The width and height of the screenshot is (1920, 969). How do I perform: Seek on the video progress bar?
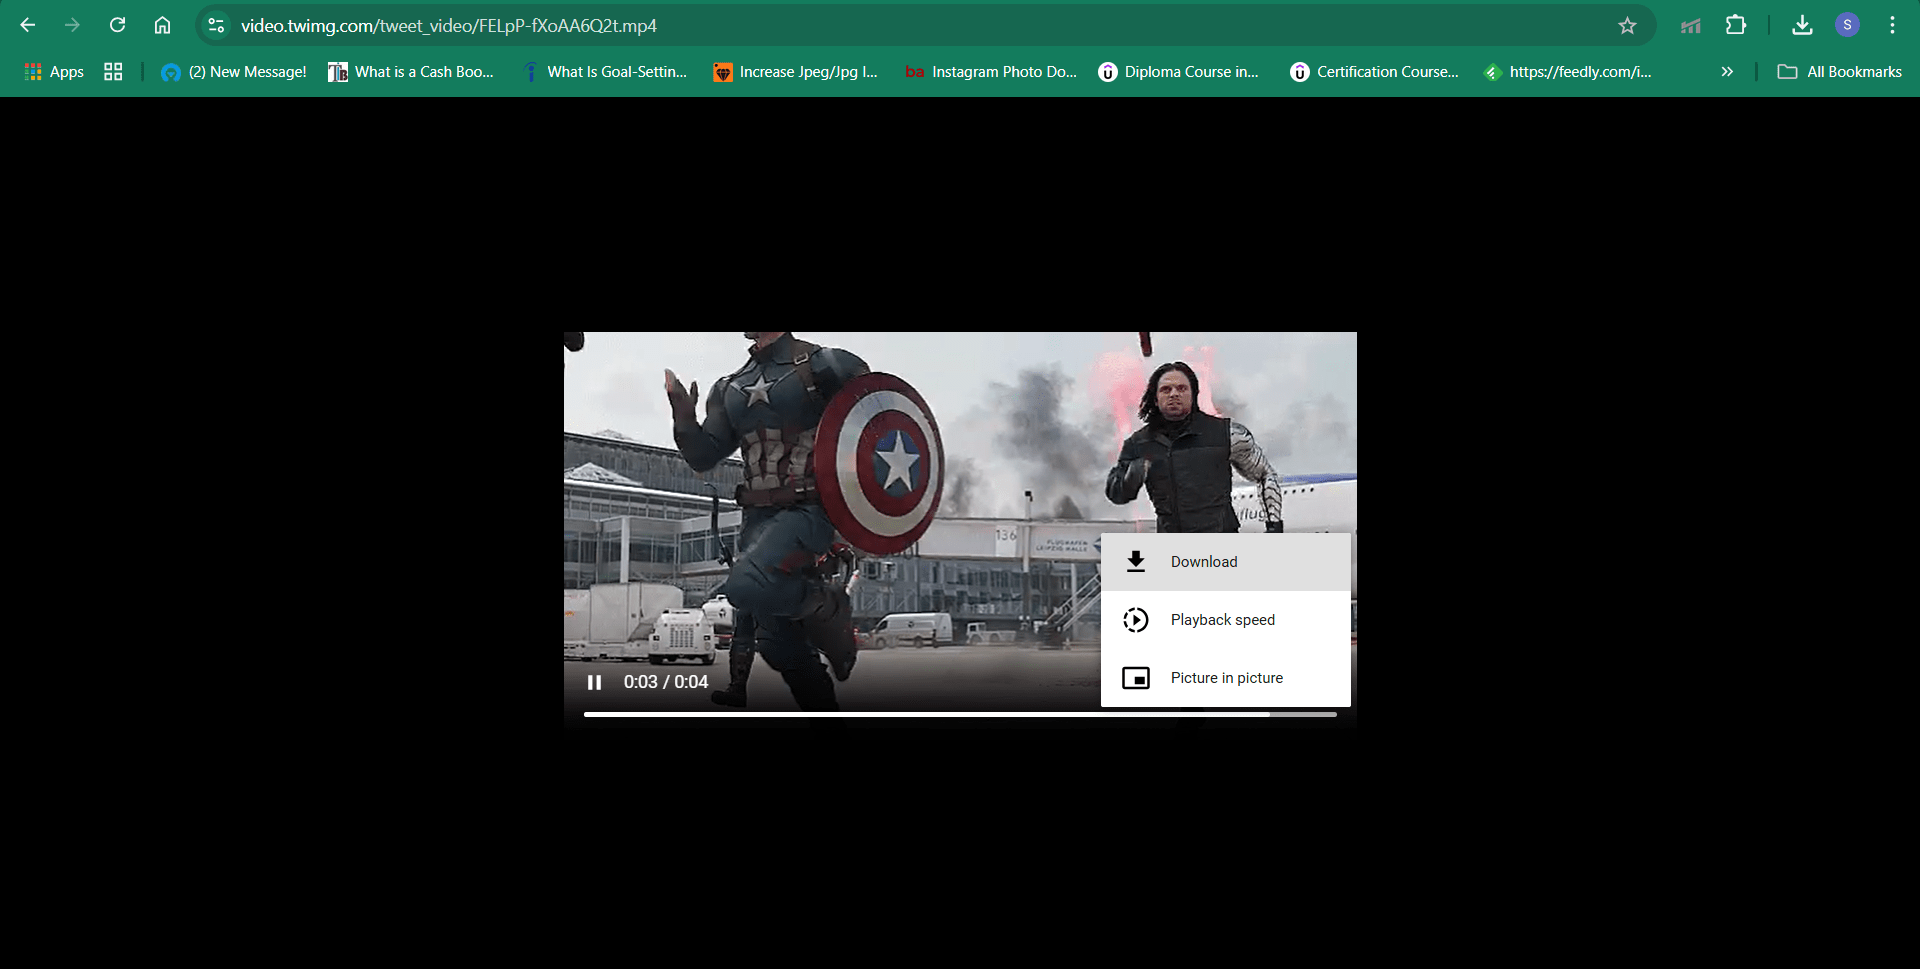tap(960, 714)
